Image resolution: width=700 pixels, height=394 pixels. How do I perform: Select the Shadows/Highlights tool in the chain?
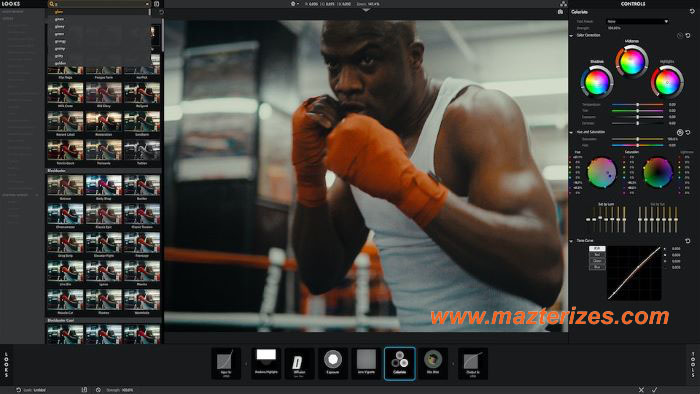tap(266, 363)
